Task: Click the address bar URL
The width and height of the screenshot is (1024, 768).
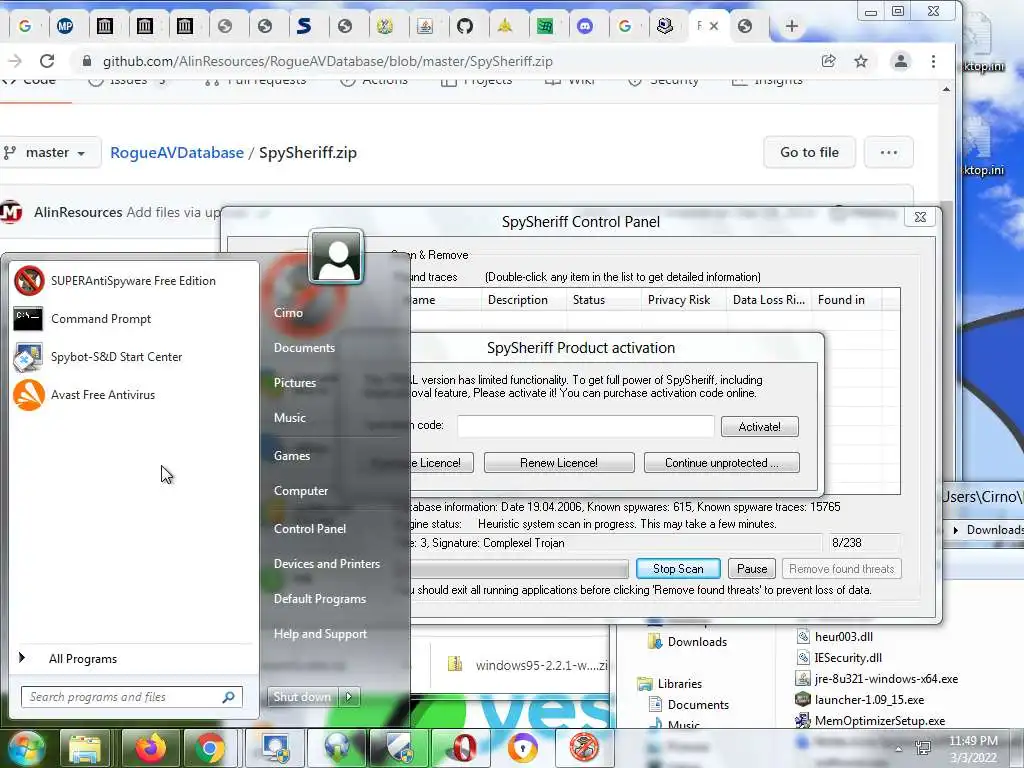Action: point(327,61)
